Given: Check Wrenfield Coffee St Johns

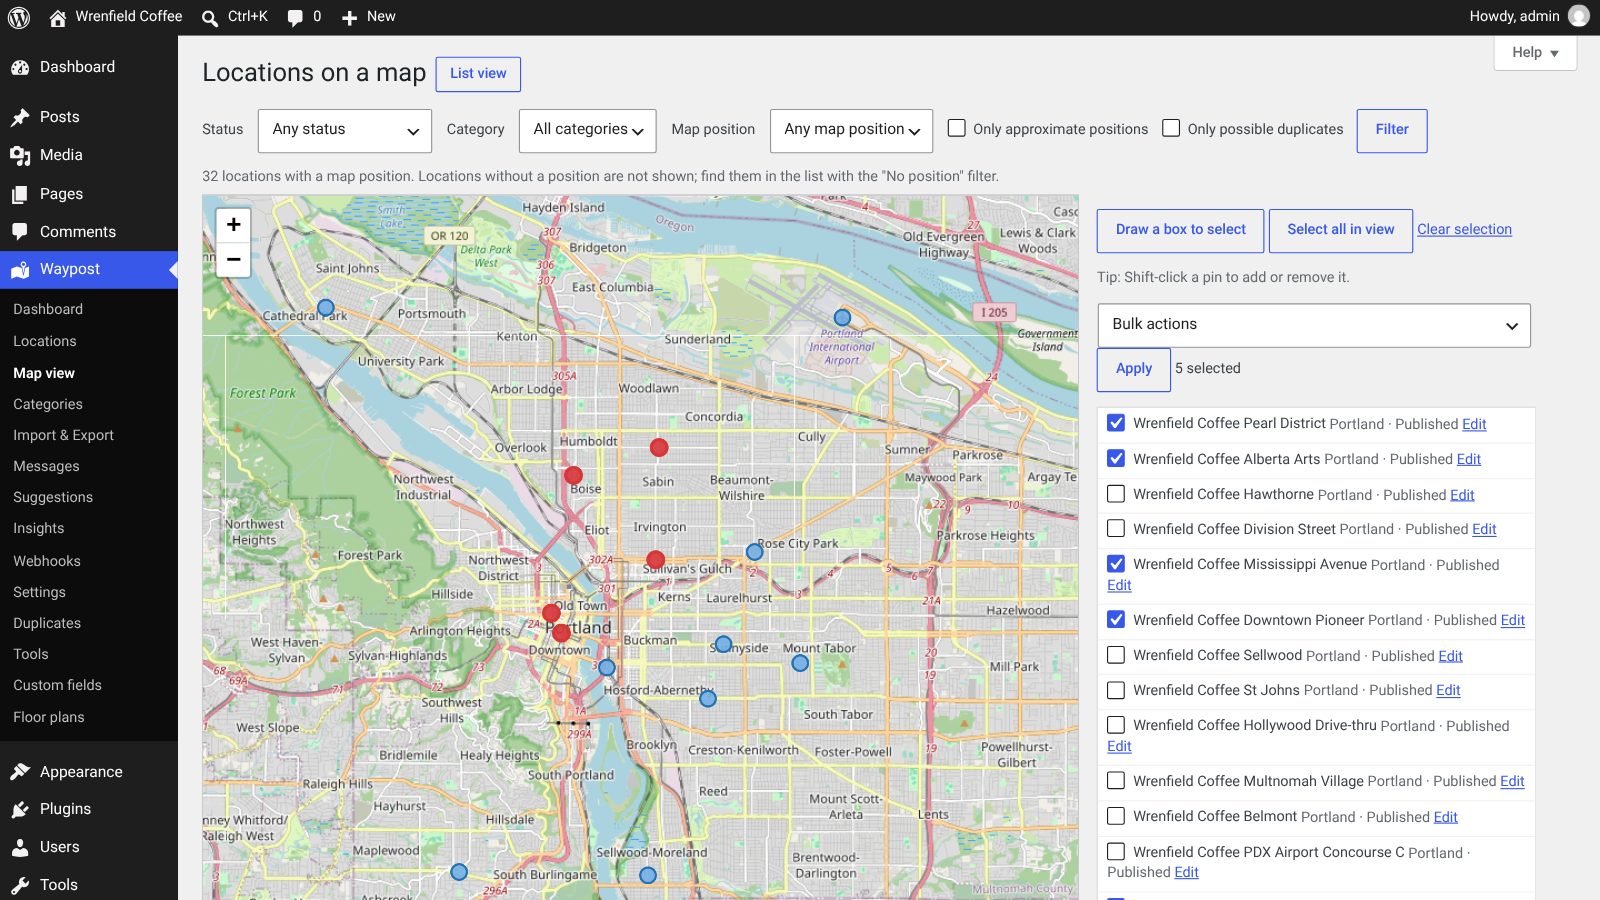Looking at the screenshot, I should pyautogui.click(x=1116, y=690).
